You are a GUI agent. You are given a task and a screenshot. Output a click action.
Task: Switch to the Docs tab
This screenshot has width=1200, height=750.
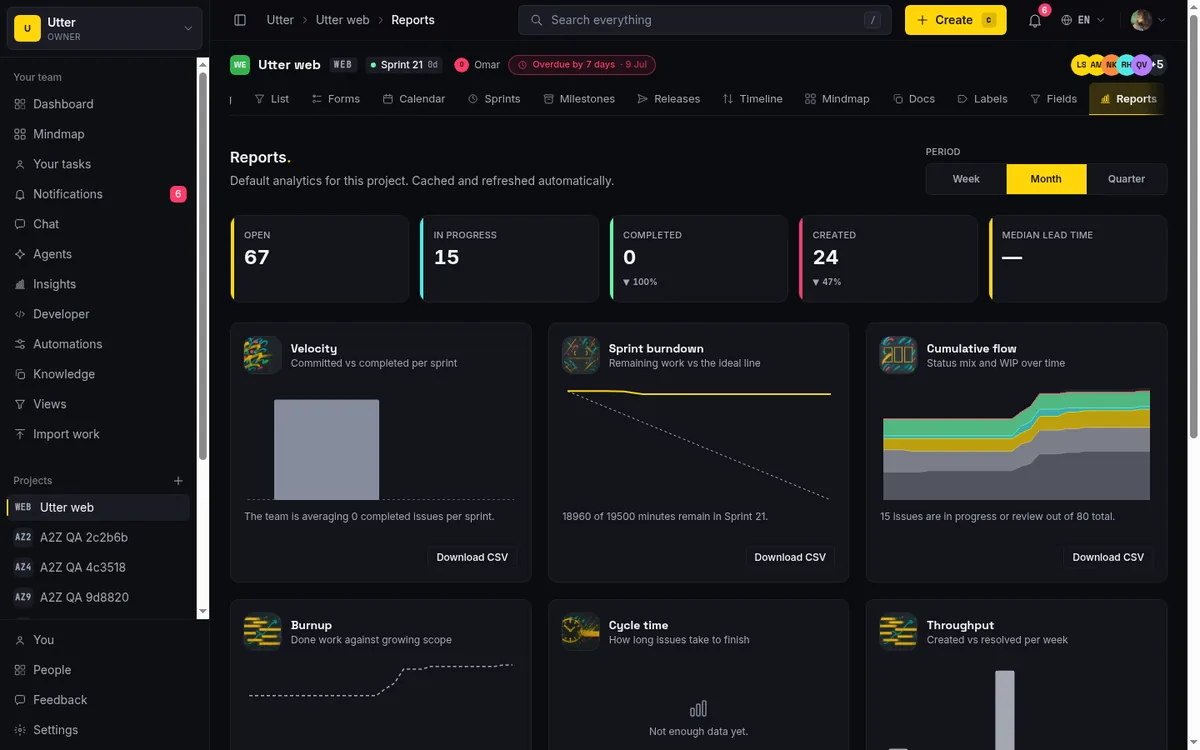click(x=914, y=99)
